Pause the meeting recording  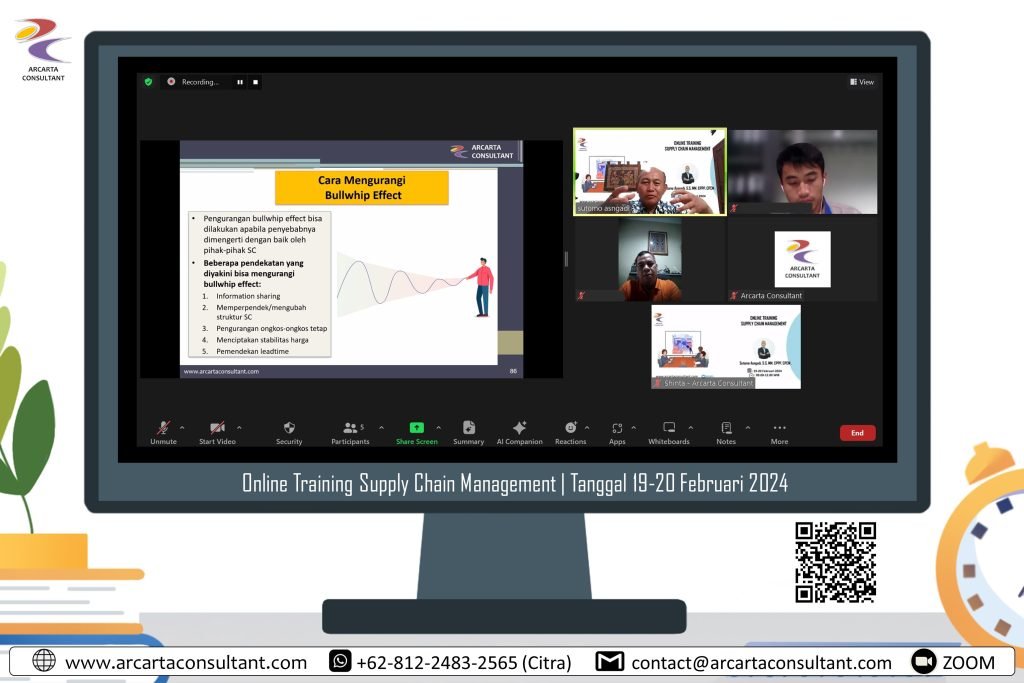(x=240, y=82)
